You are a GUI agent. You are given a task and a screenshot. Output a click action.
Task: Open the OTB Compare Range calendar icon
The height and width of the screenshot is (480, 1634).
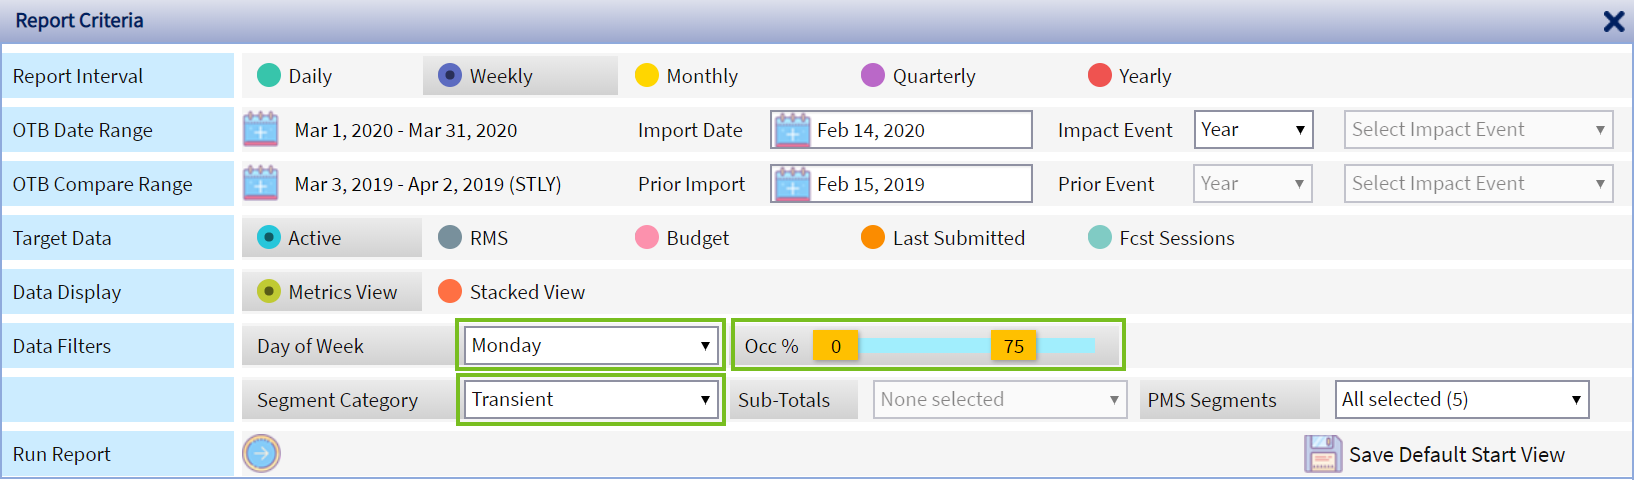[261, 184]
